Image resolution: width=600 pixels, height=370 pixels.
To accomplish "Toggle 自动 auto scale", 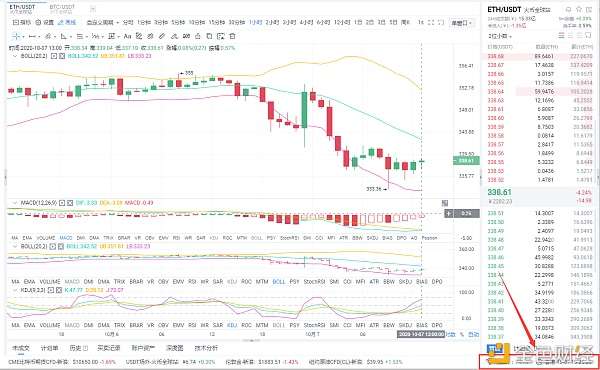I will click(x=474, y=334).
